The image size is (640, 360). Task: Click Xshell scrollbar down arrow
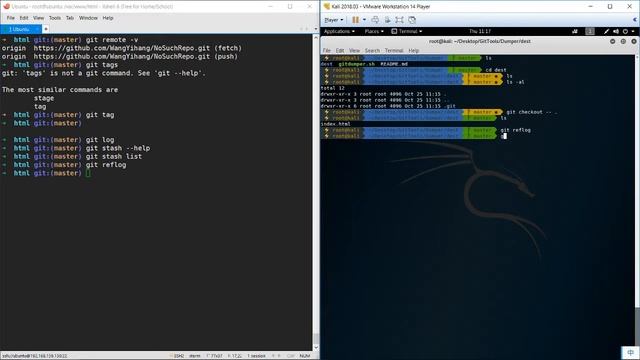316,348
